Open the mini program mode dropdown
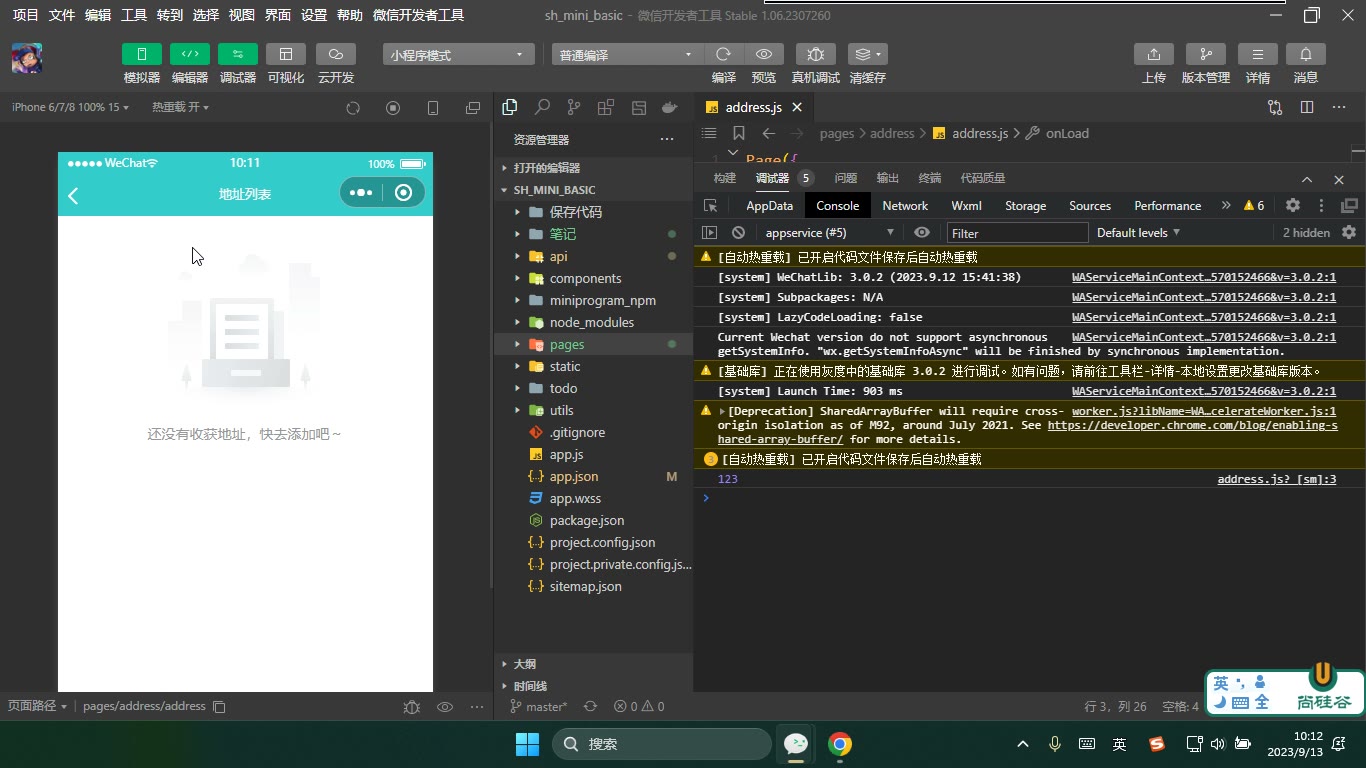The height and width of the screenshot is (768, 1366). [458, 55]
